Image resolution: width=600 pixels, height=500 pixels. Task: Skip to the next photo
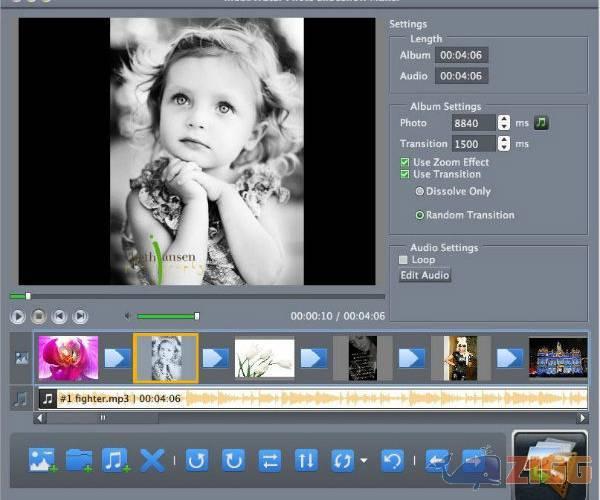[80, 316]
